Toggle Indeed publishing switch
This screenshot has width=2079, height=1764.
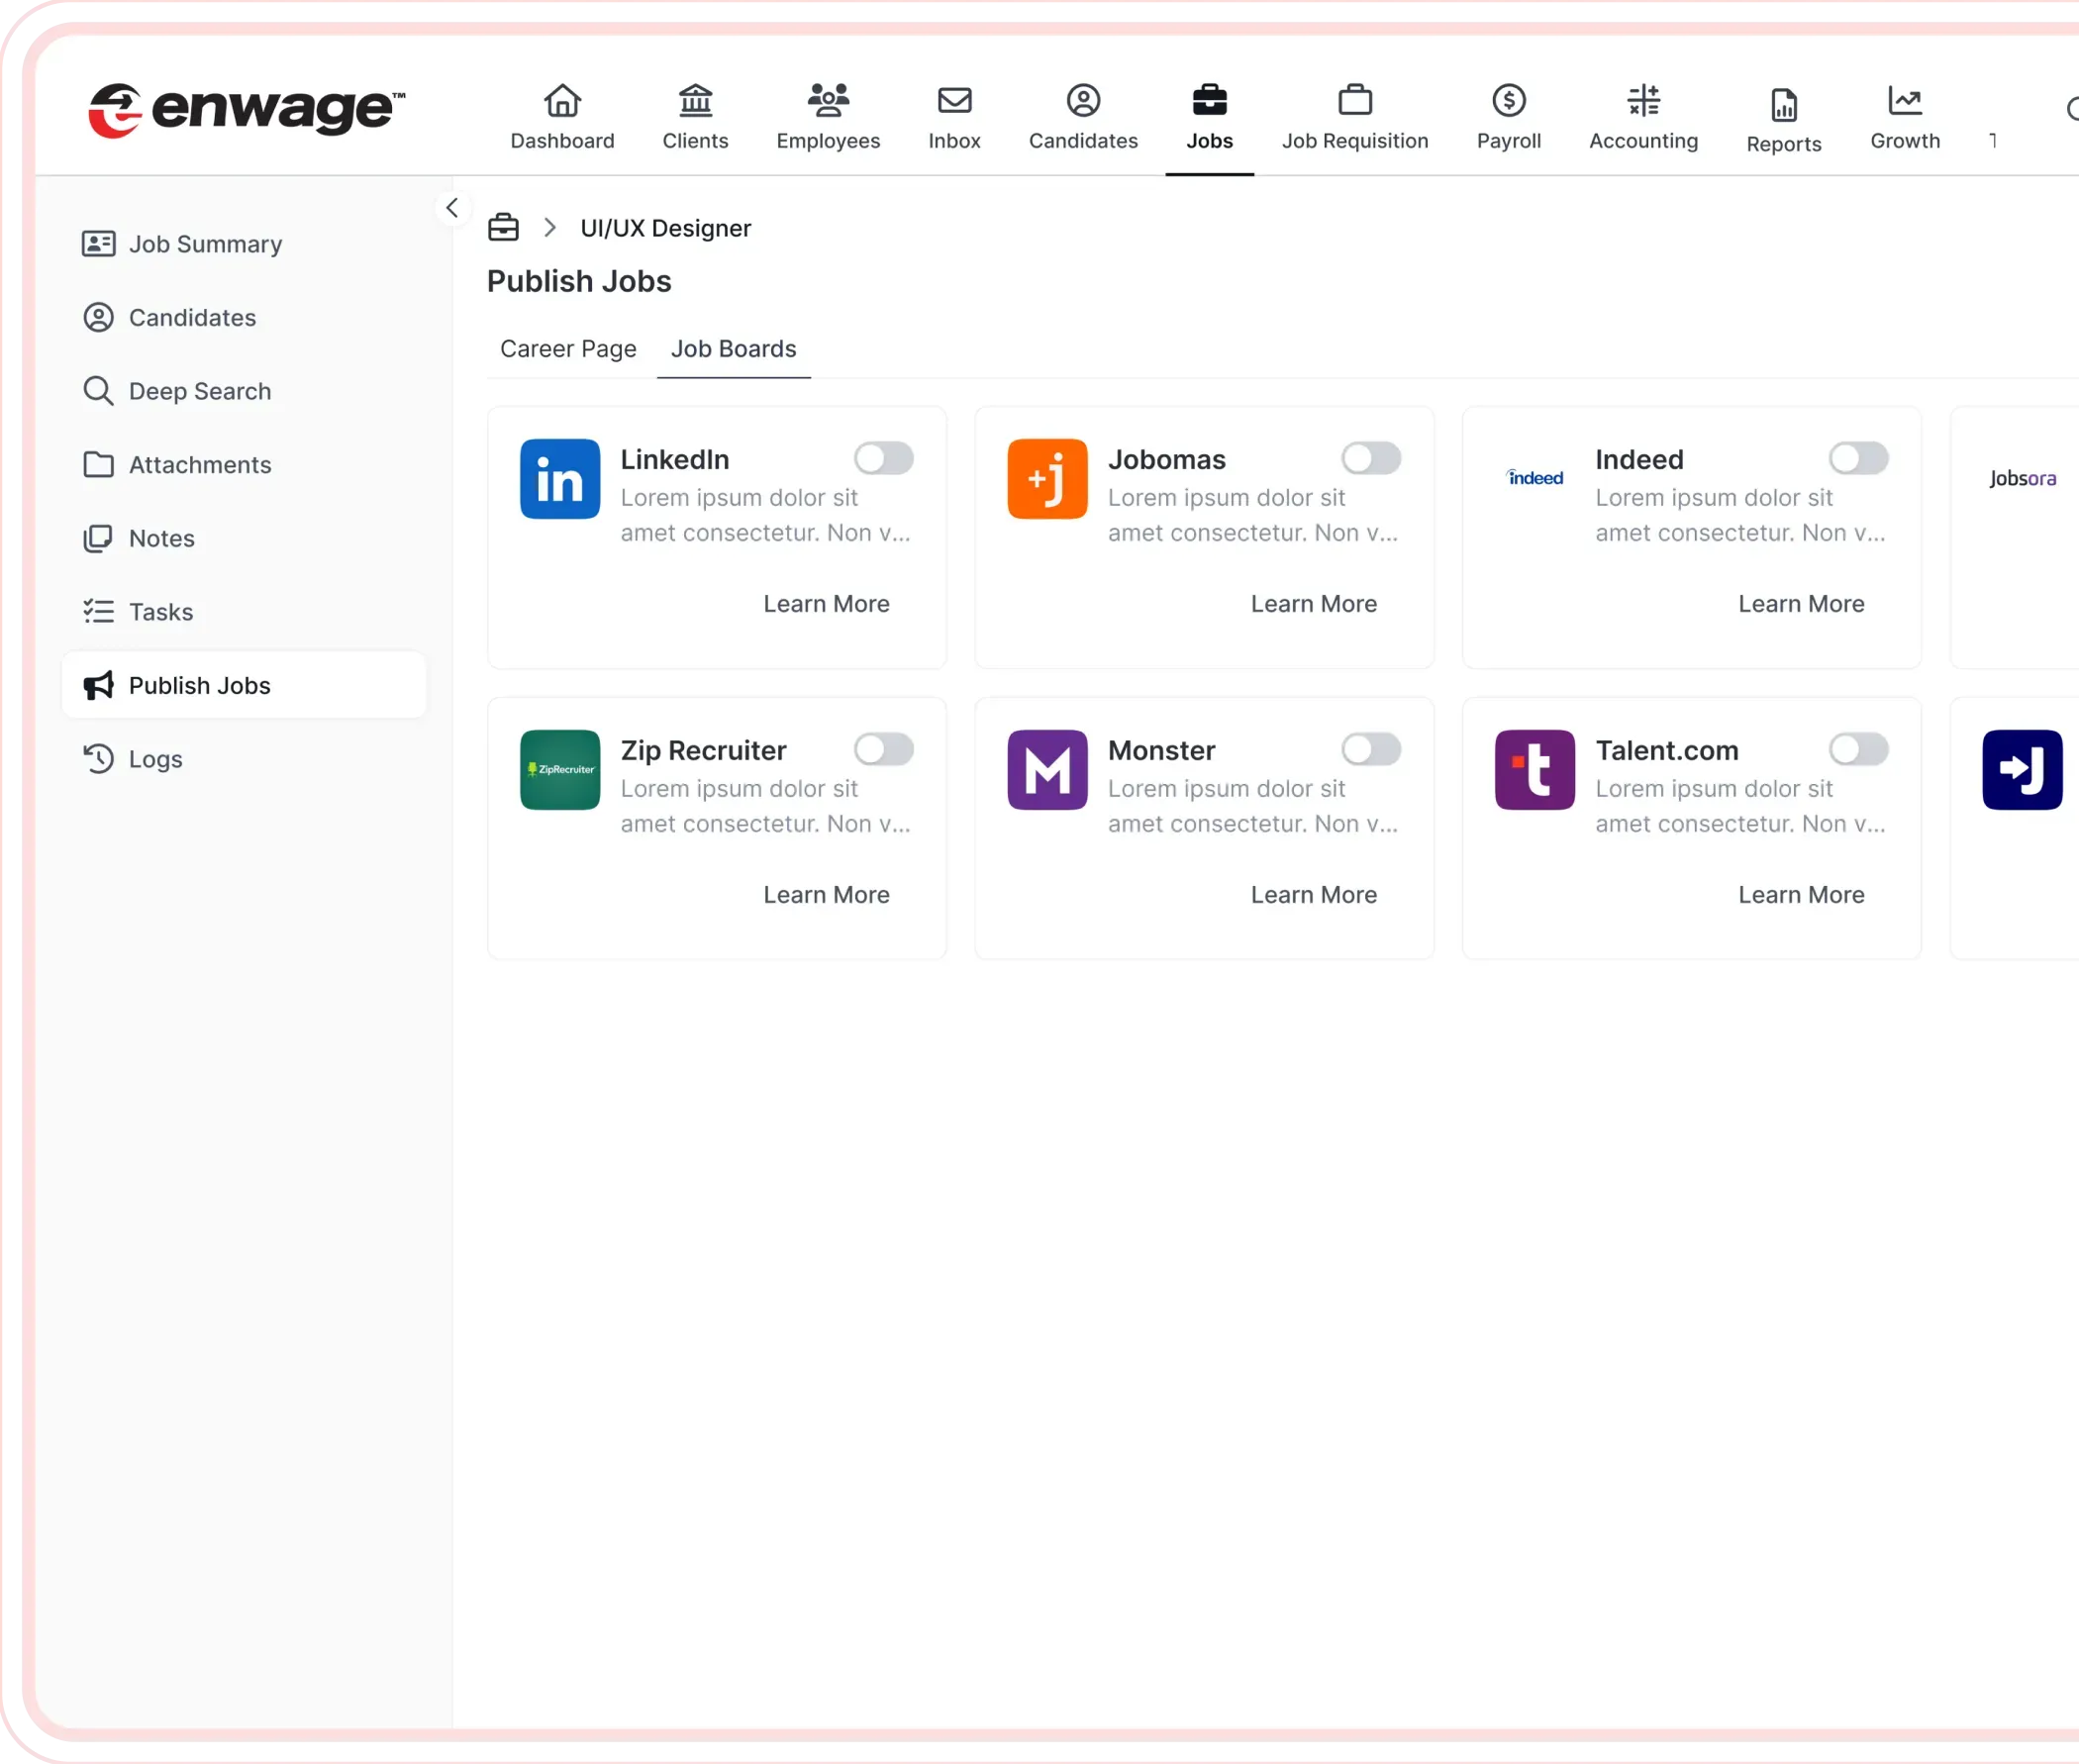(x=1858, y=459)
